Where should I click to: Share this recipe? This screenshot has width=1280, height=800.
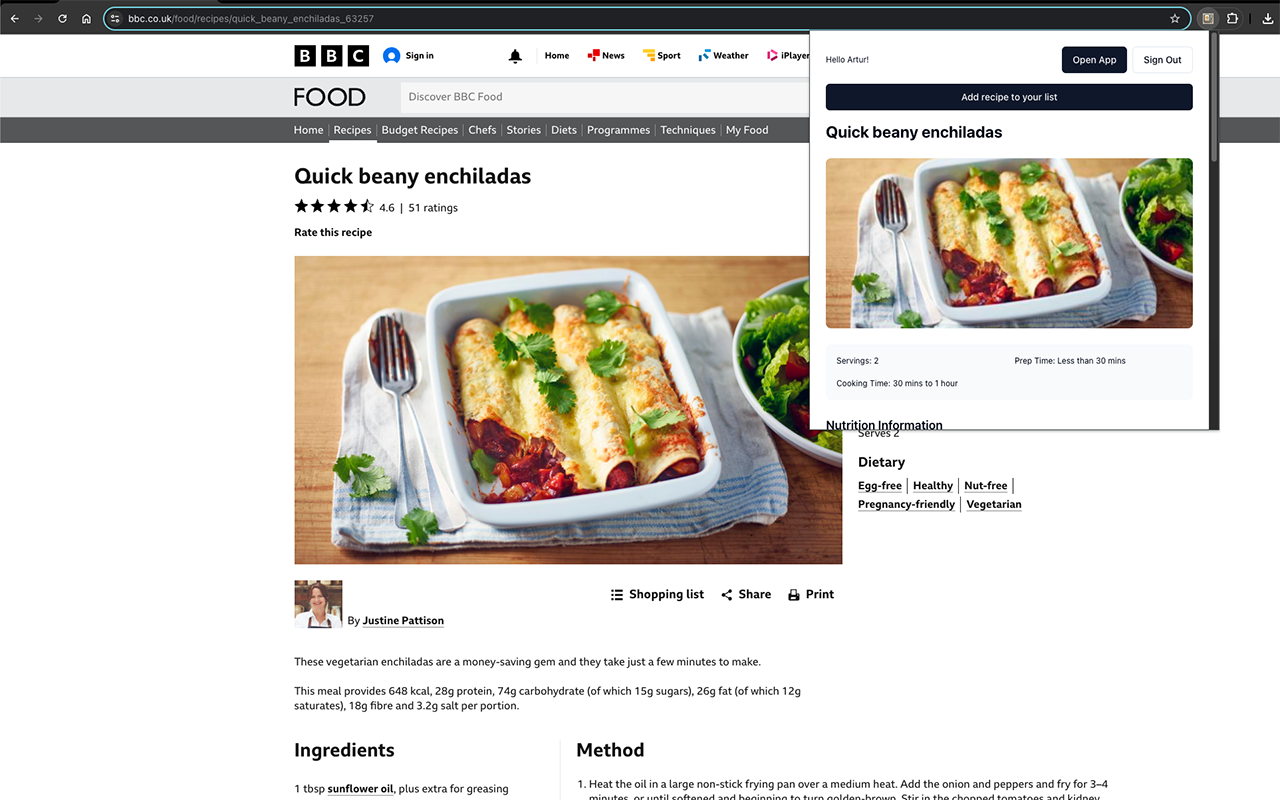[746, 594]
